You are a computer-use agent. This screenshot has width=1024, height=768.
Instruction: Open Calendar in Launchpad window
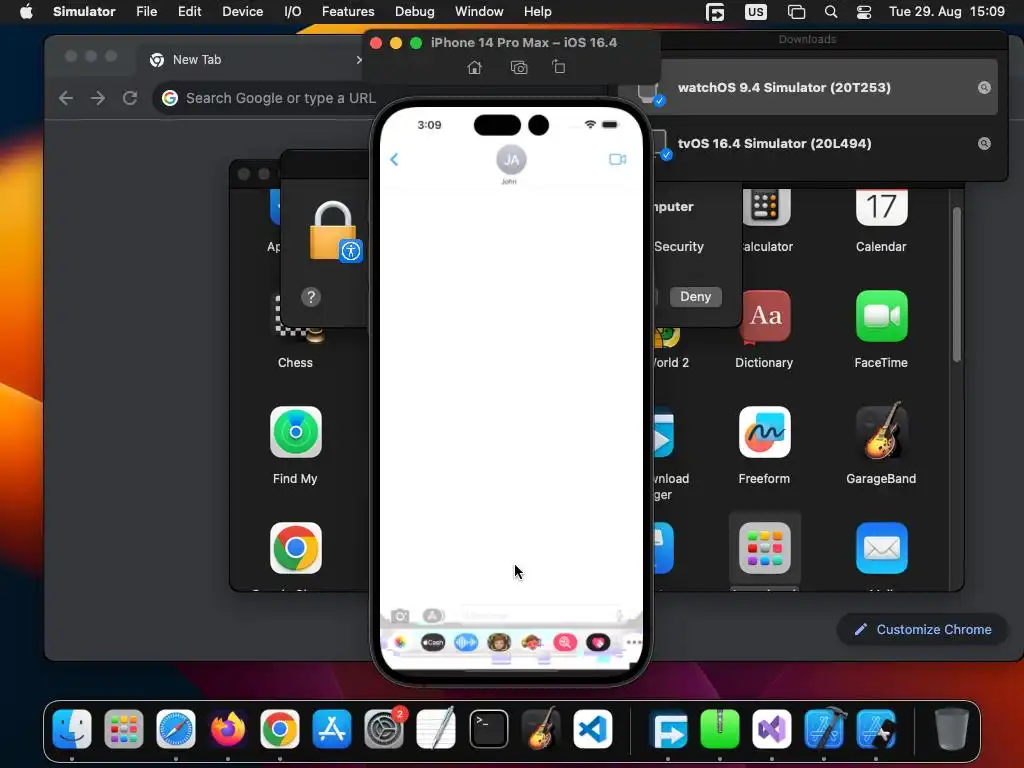881,221
